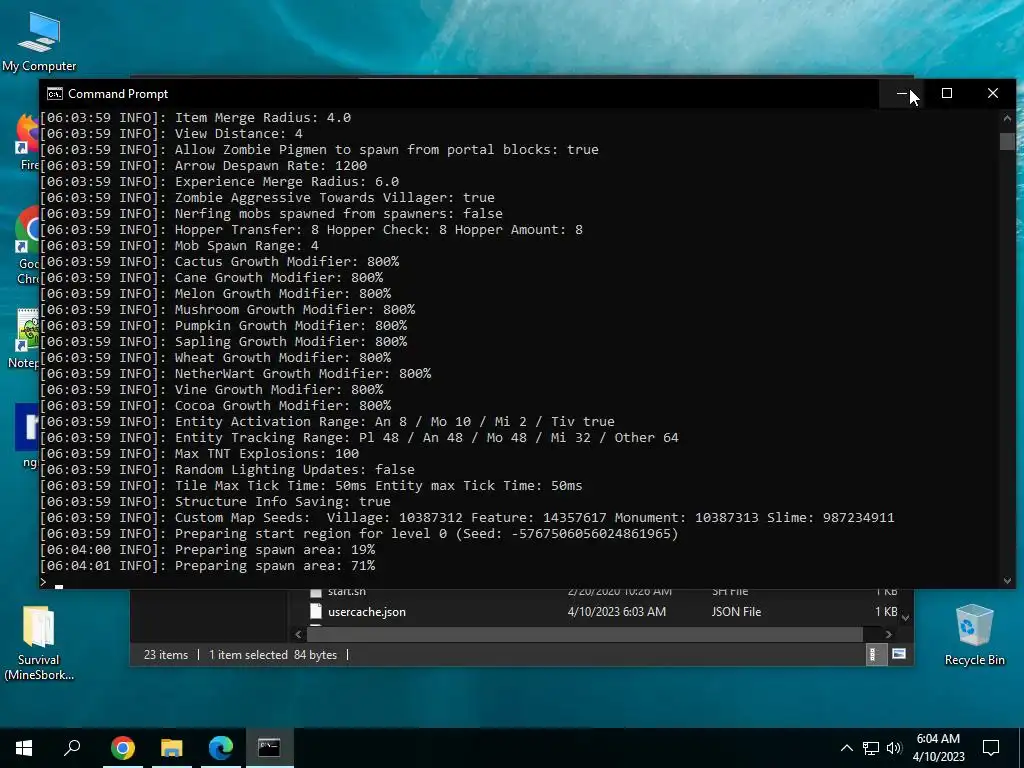1024x768 pixels.
Task: Open the Recycle Bin desktop icon
Action: coord(974,634)
